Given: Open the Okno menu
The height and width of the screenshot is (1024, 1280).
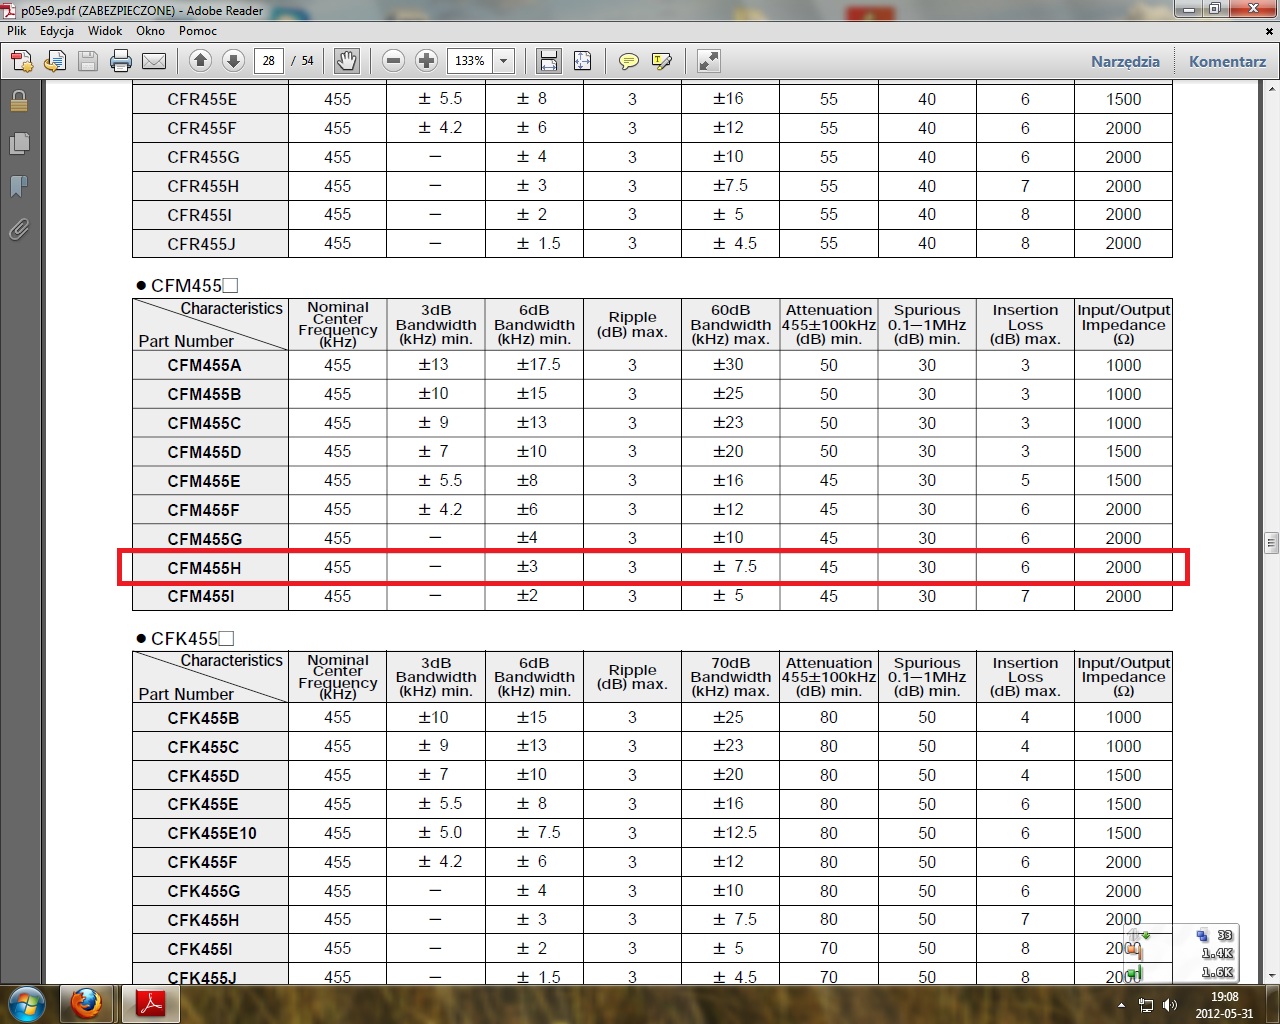Looking at the screenshot, I should pos(150,31).
